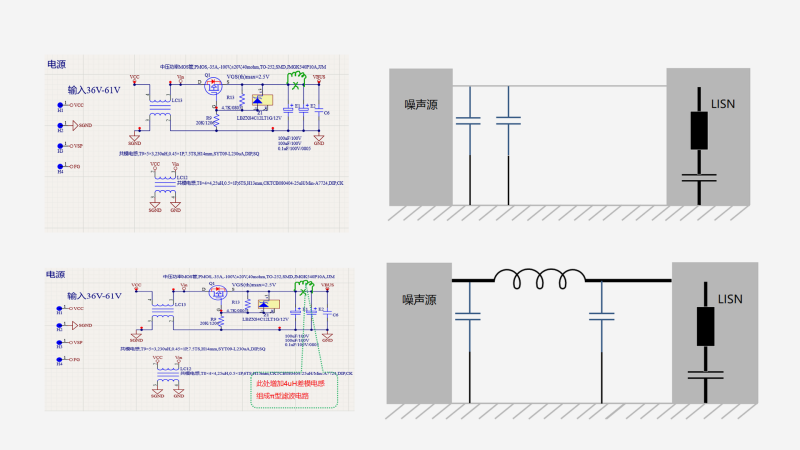Click the 噪声源 block in lower right diagram
The height and width of the screenshot is (450, 800).
[x=419, y=299]
